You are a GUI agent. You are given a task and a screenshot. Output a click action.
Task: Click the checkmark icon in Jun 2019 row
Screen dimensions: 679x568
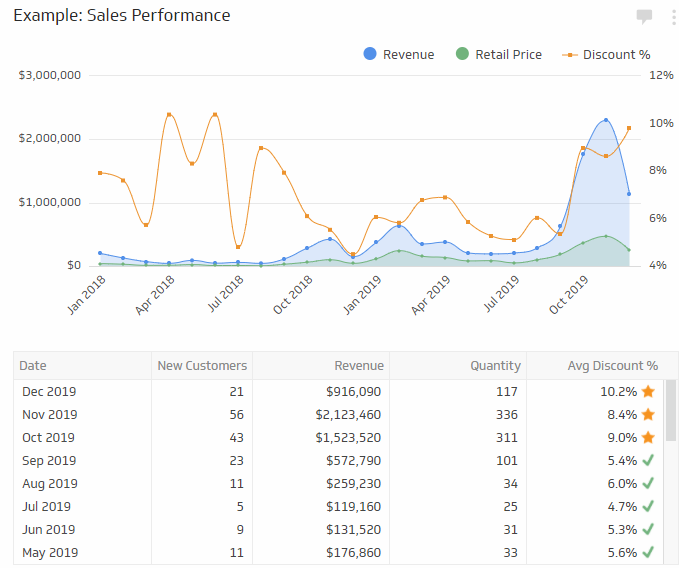tap(648, 529)
